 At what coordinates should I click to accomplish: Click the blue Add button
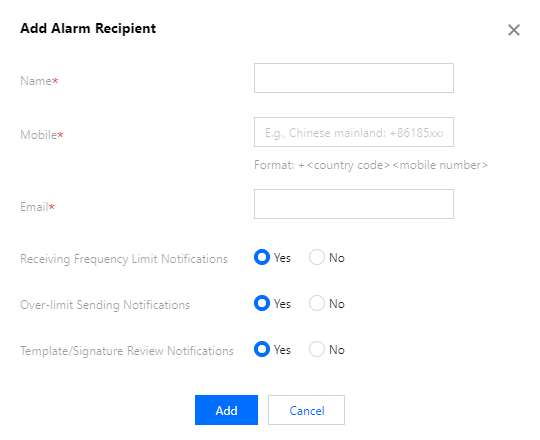click(x=226, y=410)
